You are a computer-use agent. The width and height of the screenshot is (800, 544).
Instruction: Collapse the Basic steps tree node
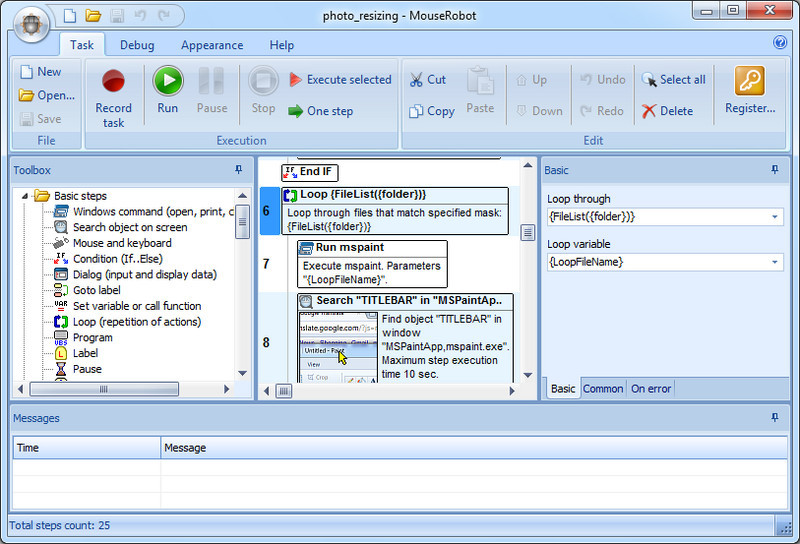(27, 196)
